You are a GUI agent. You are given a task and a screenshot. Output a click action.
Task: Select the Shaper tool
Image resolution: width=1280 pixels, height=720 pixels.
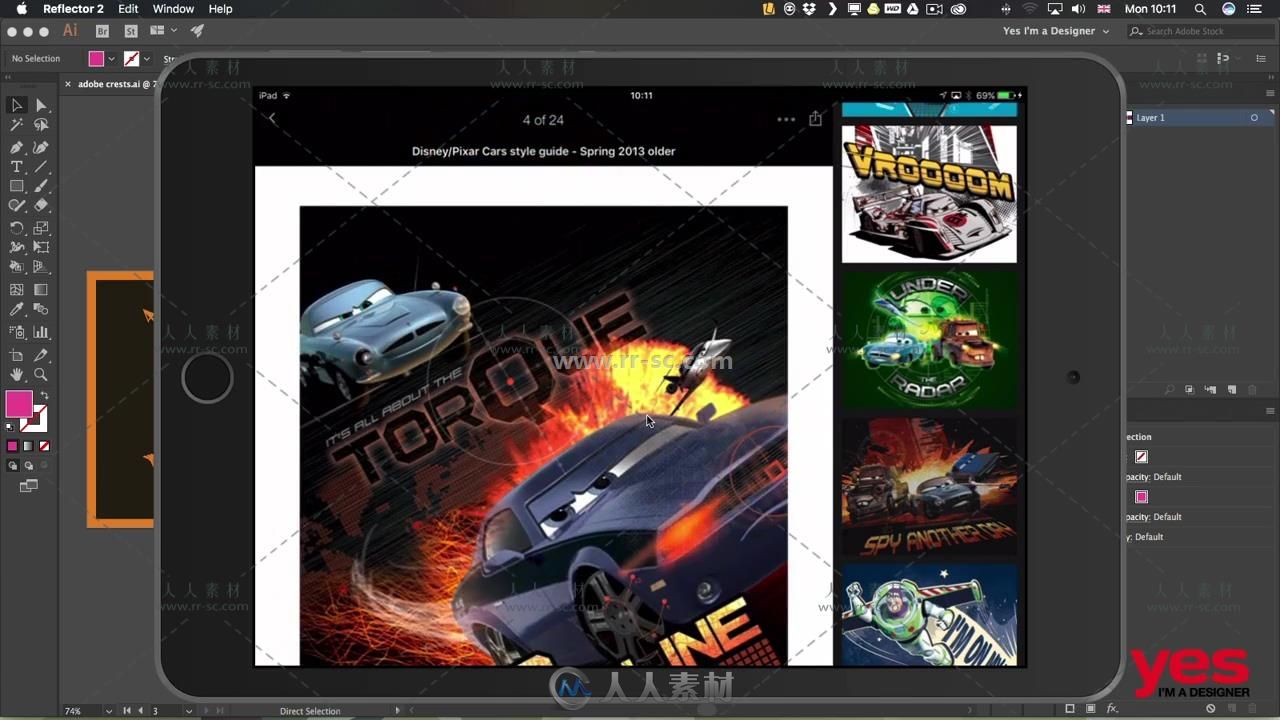17,206
